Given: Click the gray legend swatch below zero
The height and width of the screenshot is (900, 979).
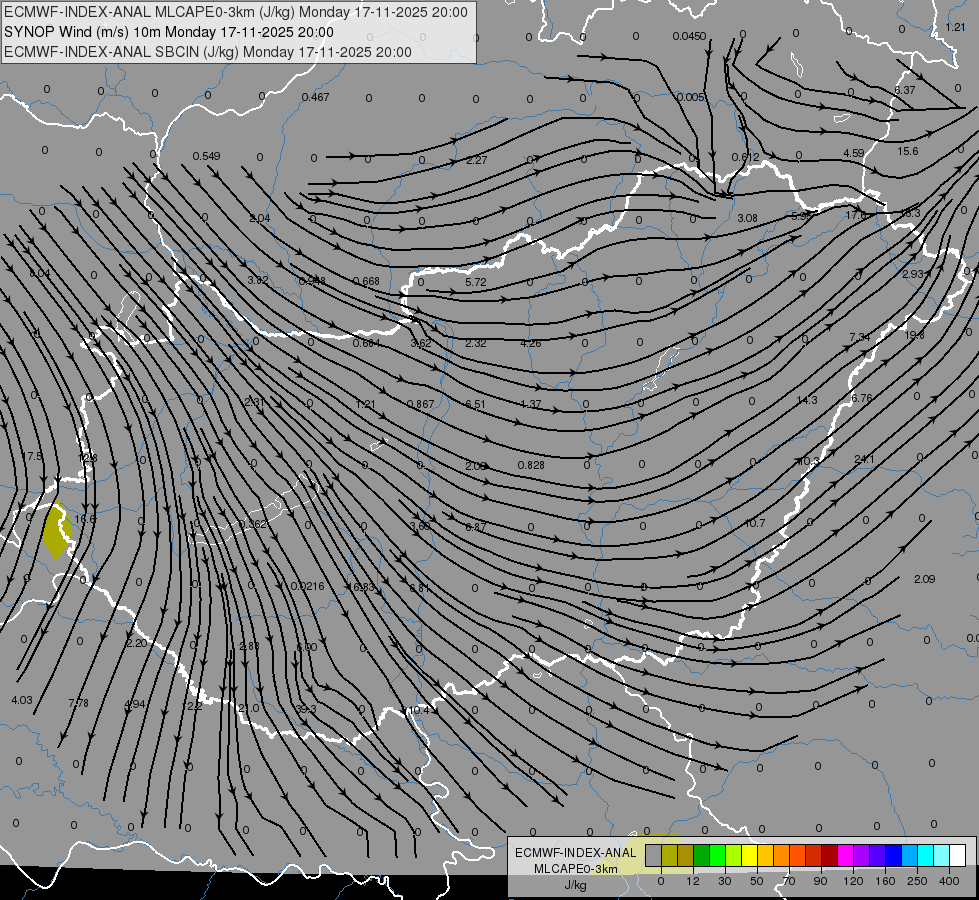Looking at the screenshot, I should (654, 855).
